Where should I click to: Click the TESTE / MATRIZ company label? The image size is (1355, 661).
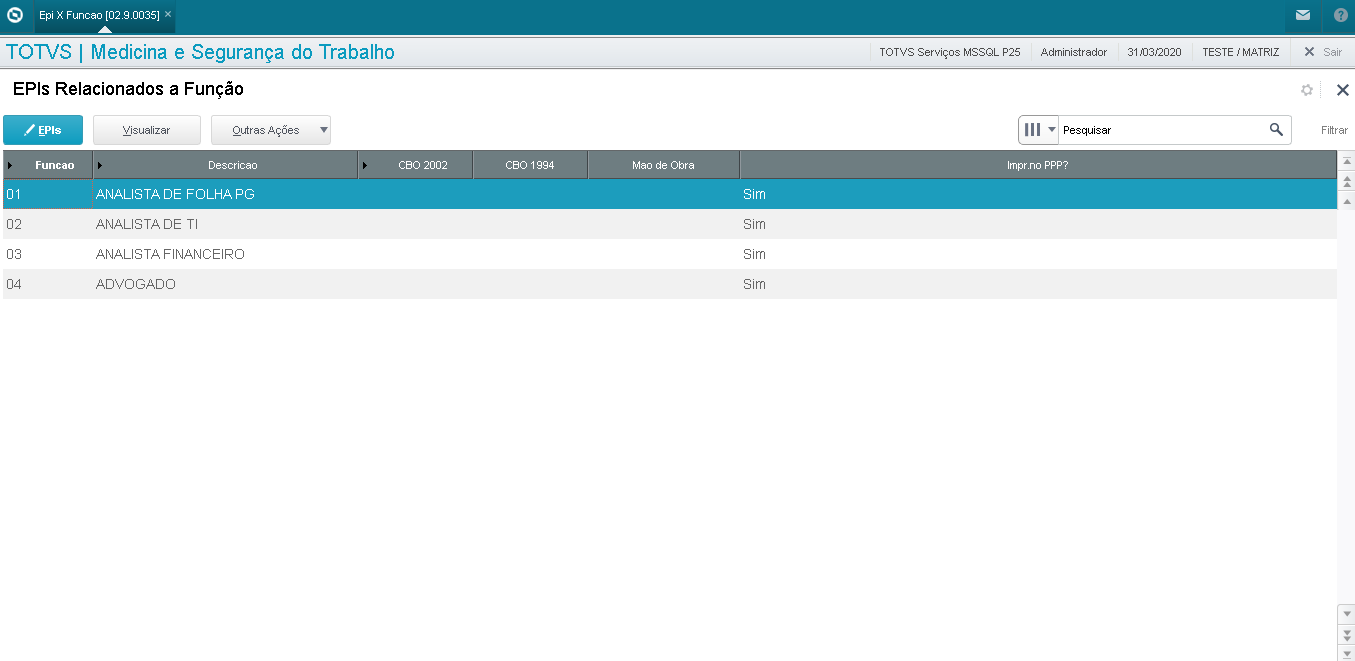point(1241,52)
